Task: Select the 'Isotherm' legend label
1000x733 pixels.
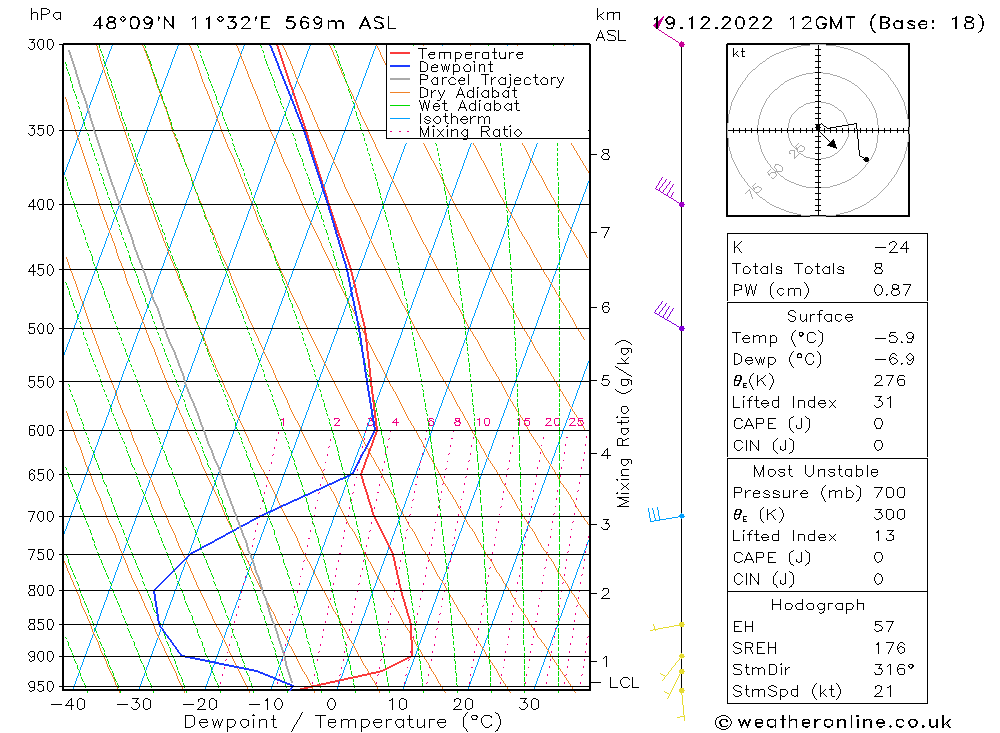Action: [x=455, y=119]
